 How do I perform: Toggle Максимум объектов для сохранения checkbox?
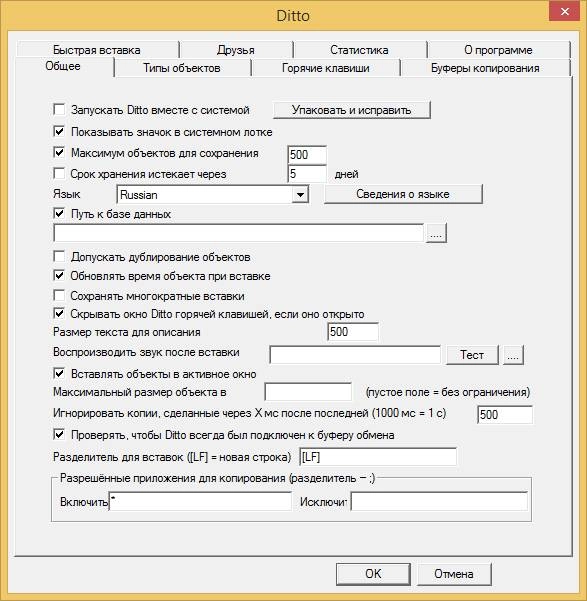(59, 153)
